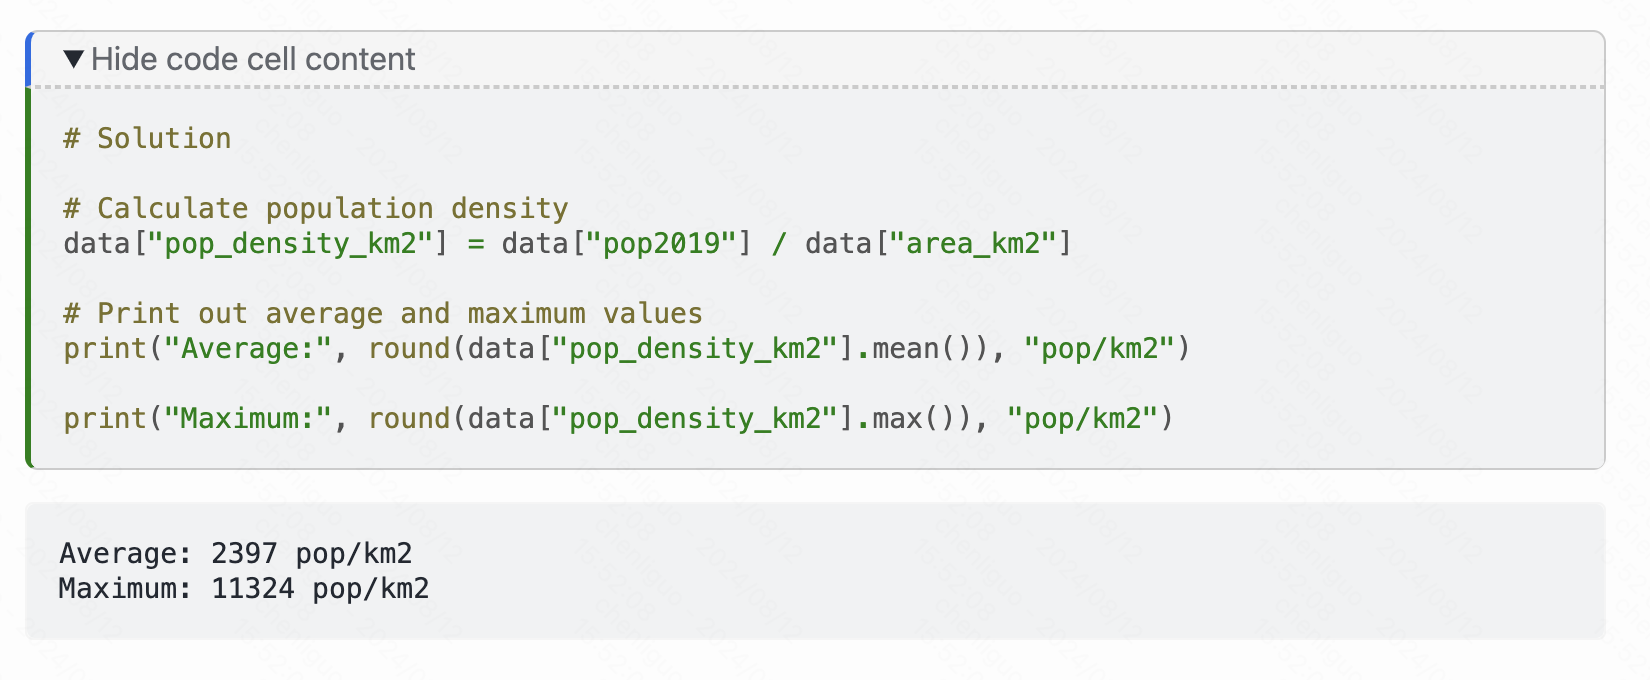Click the "# Calculate population density" comment

[x=316, y=208]
